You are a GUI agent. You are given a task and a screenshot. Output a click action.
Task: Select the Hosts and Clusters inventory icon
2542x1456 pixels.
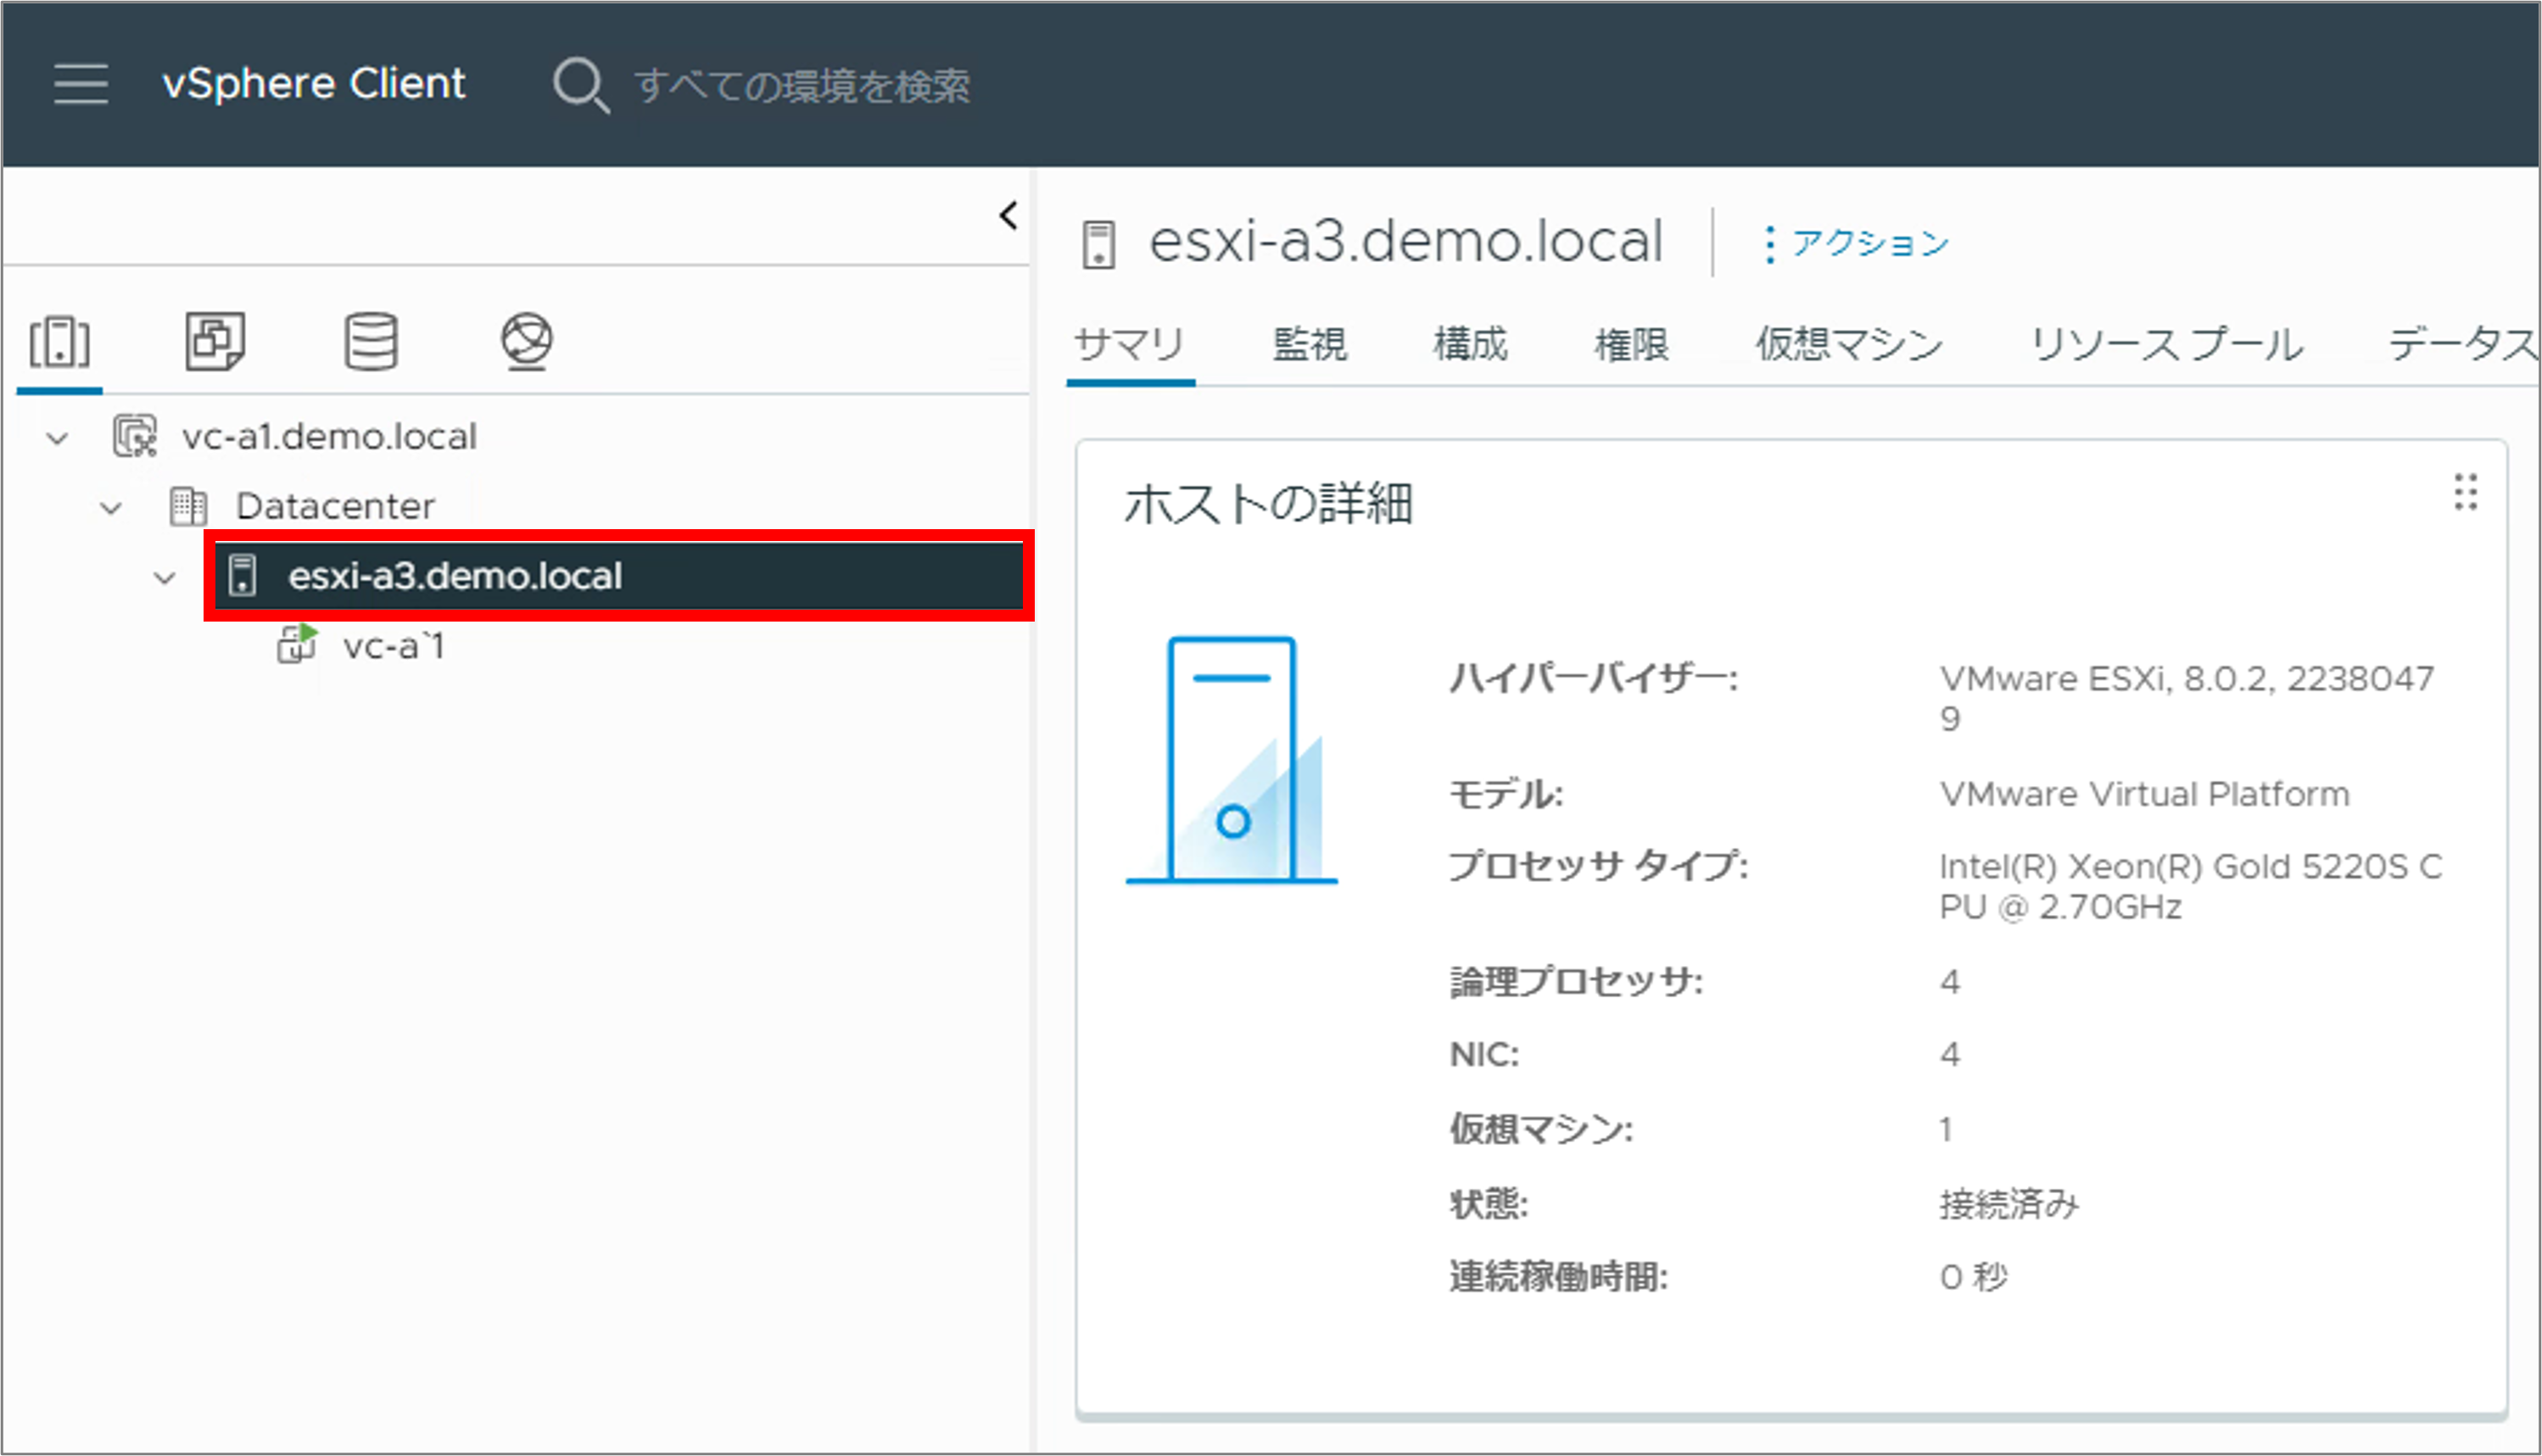(x=60, y=342)
